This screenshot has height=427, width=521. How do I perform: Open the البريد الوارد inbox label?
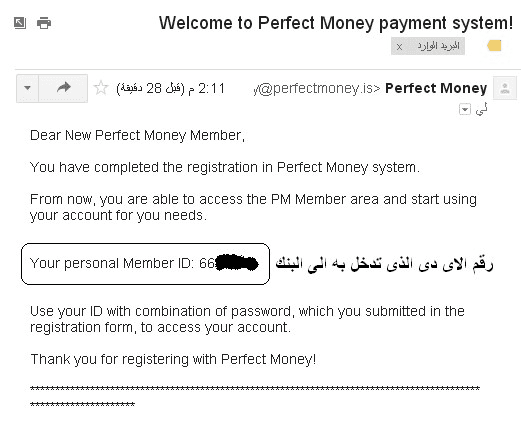[438, 46]
